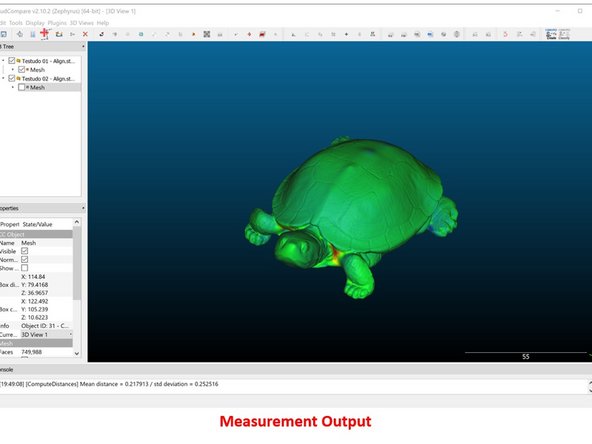The height and width of the screenshot is (444, 592).
Task: Expand the Mesh node under Testudo 02
Action: pos(13,87)
